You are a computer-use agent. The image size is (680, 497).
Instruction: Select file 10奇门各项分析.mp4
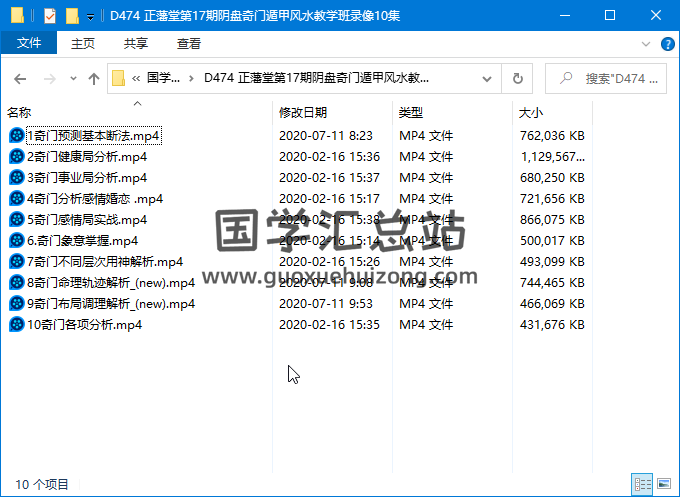point(85,325)
